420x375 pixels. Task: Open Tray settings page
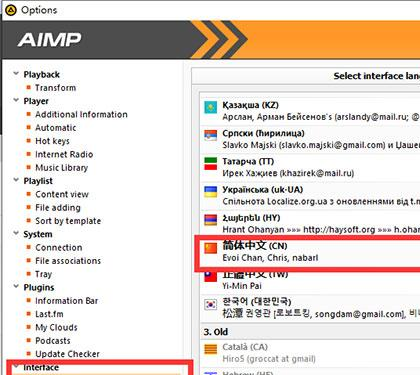pyautogui.click(x=44, y=274)
